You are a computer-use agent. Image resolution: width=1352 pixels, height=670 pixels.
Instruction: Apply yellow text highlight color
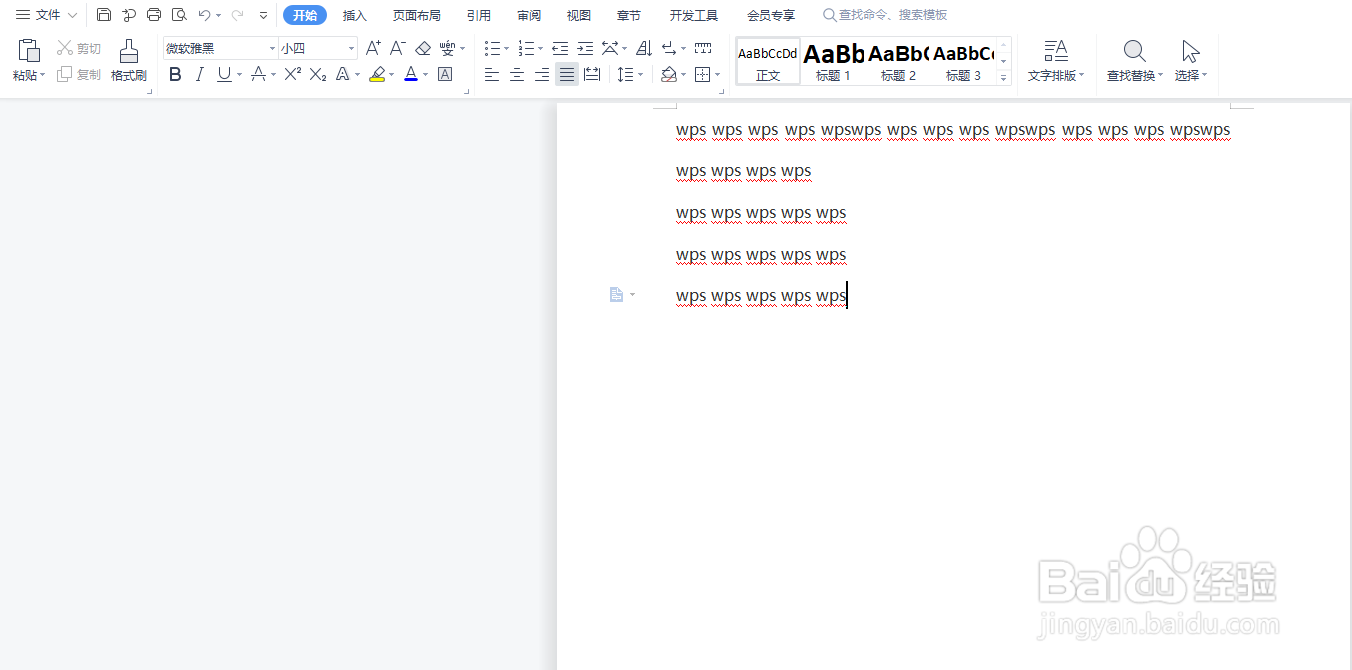(x=376, y=74)
